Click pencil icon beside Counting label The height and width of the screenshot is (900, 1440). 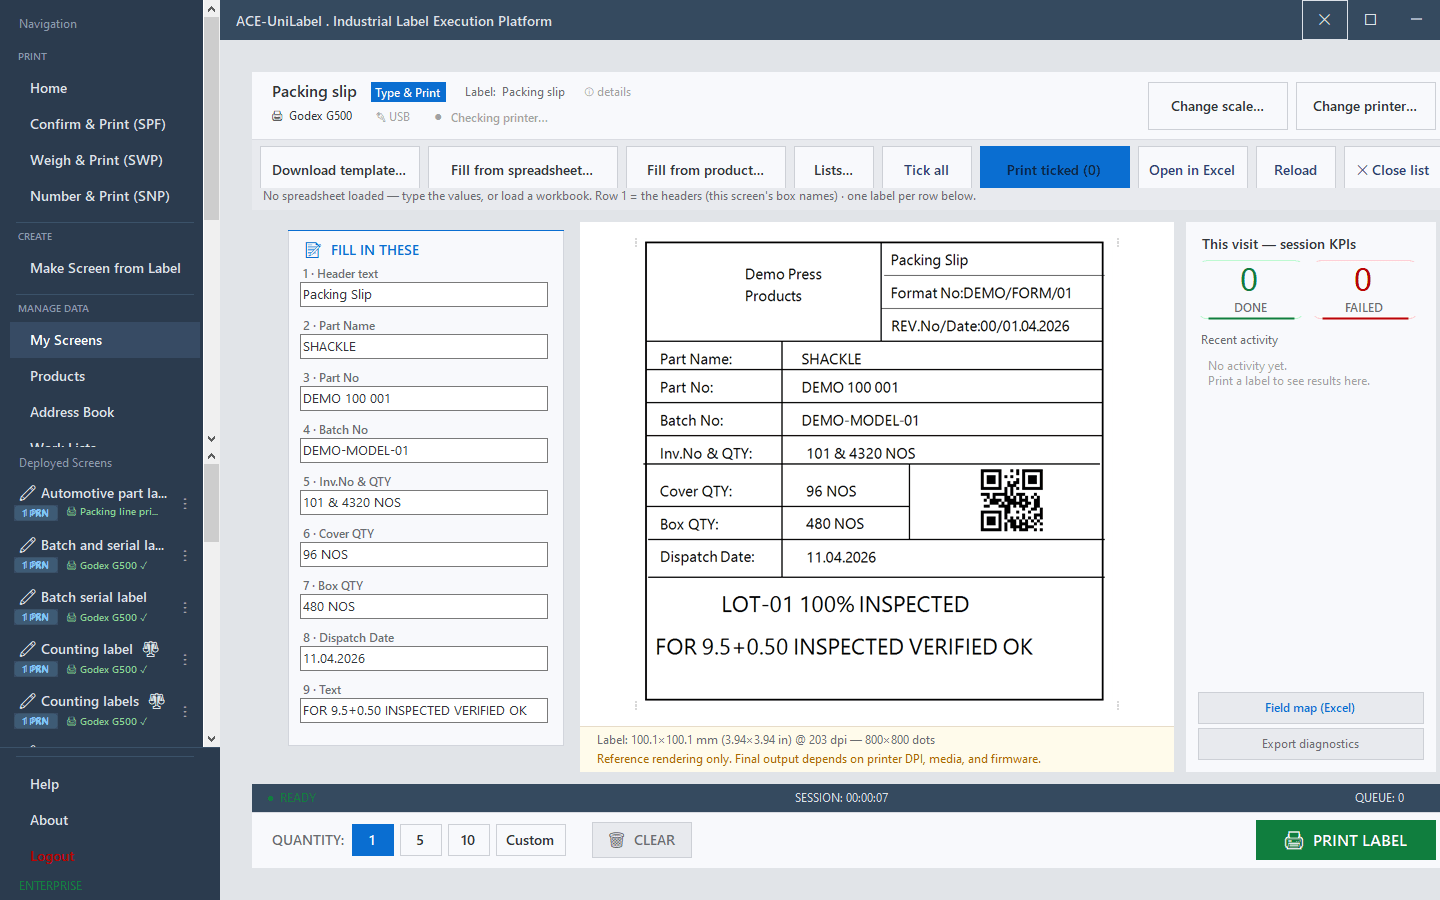[x=27, y=649]
